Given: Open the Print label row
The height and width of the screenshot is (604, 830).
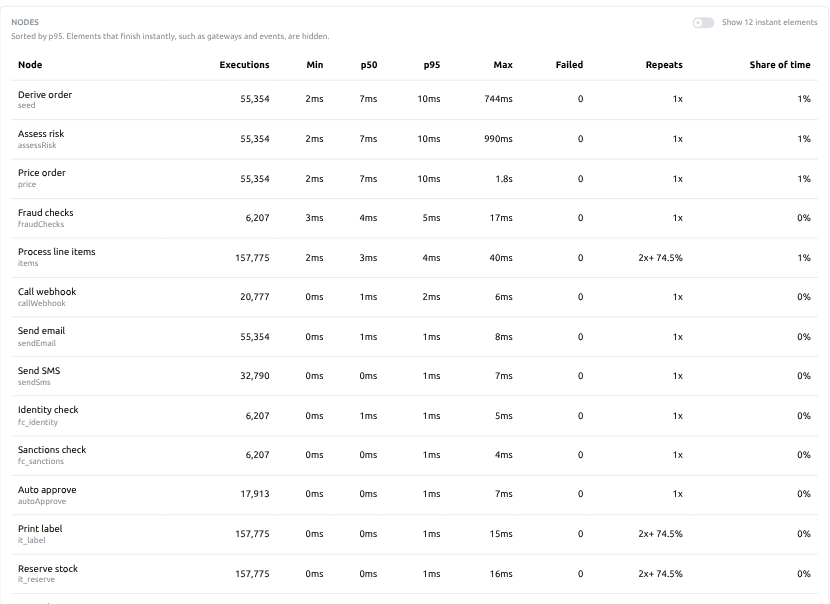Looking at the screenshot, I should click(414, 534).
